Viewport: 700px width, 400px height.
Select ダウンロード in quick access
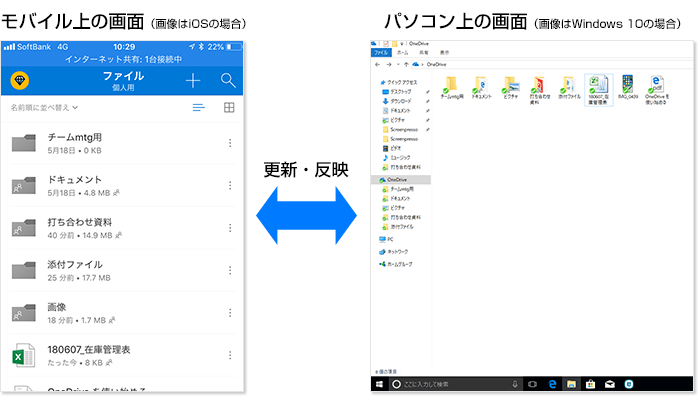[397, 101]
